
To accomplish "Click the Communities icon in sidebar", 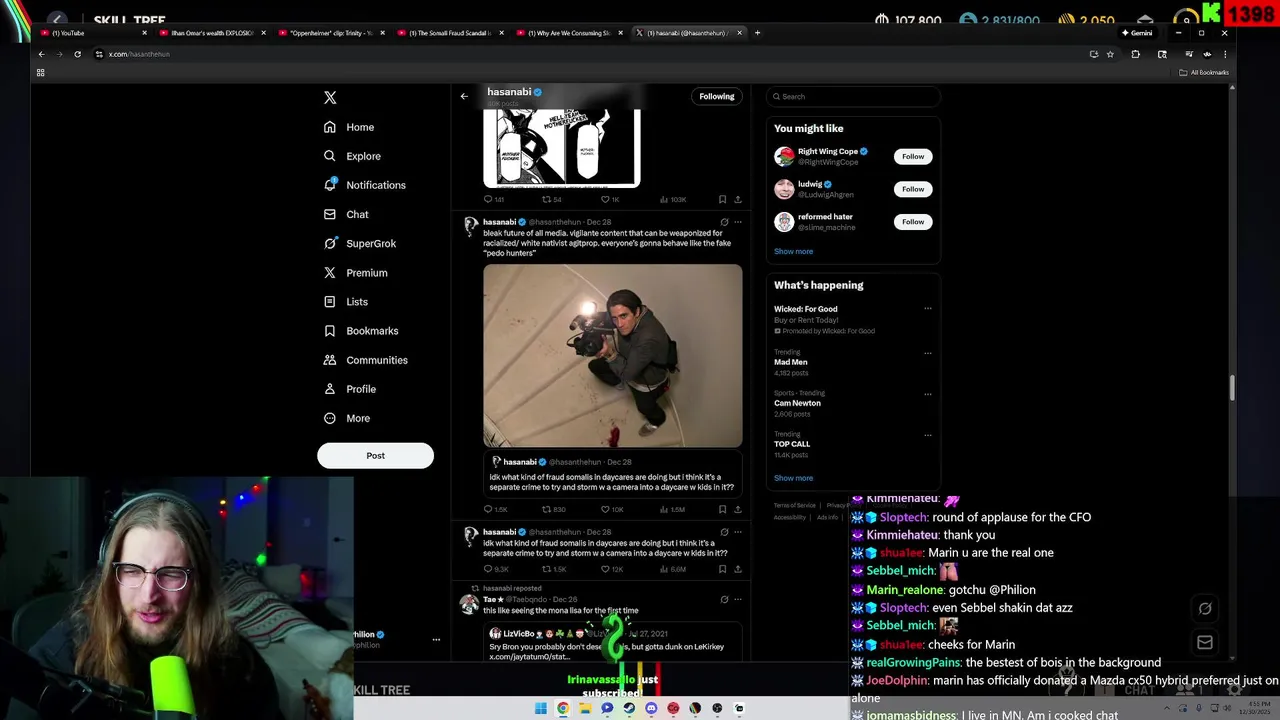I will (x=330, y=359).
